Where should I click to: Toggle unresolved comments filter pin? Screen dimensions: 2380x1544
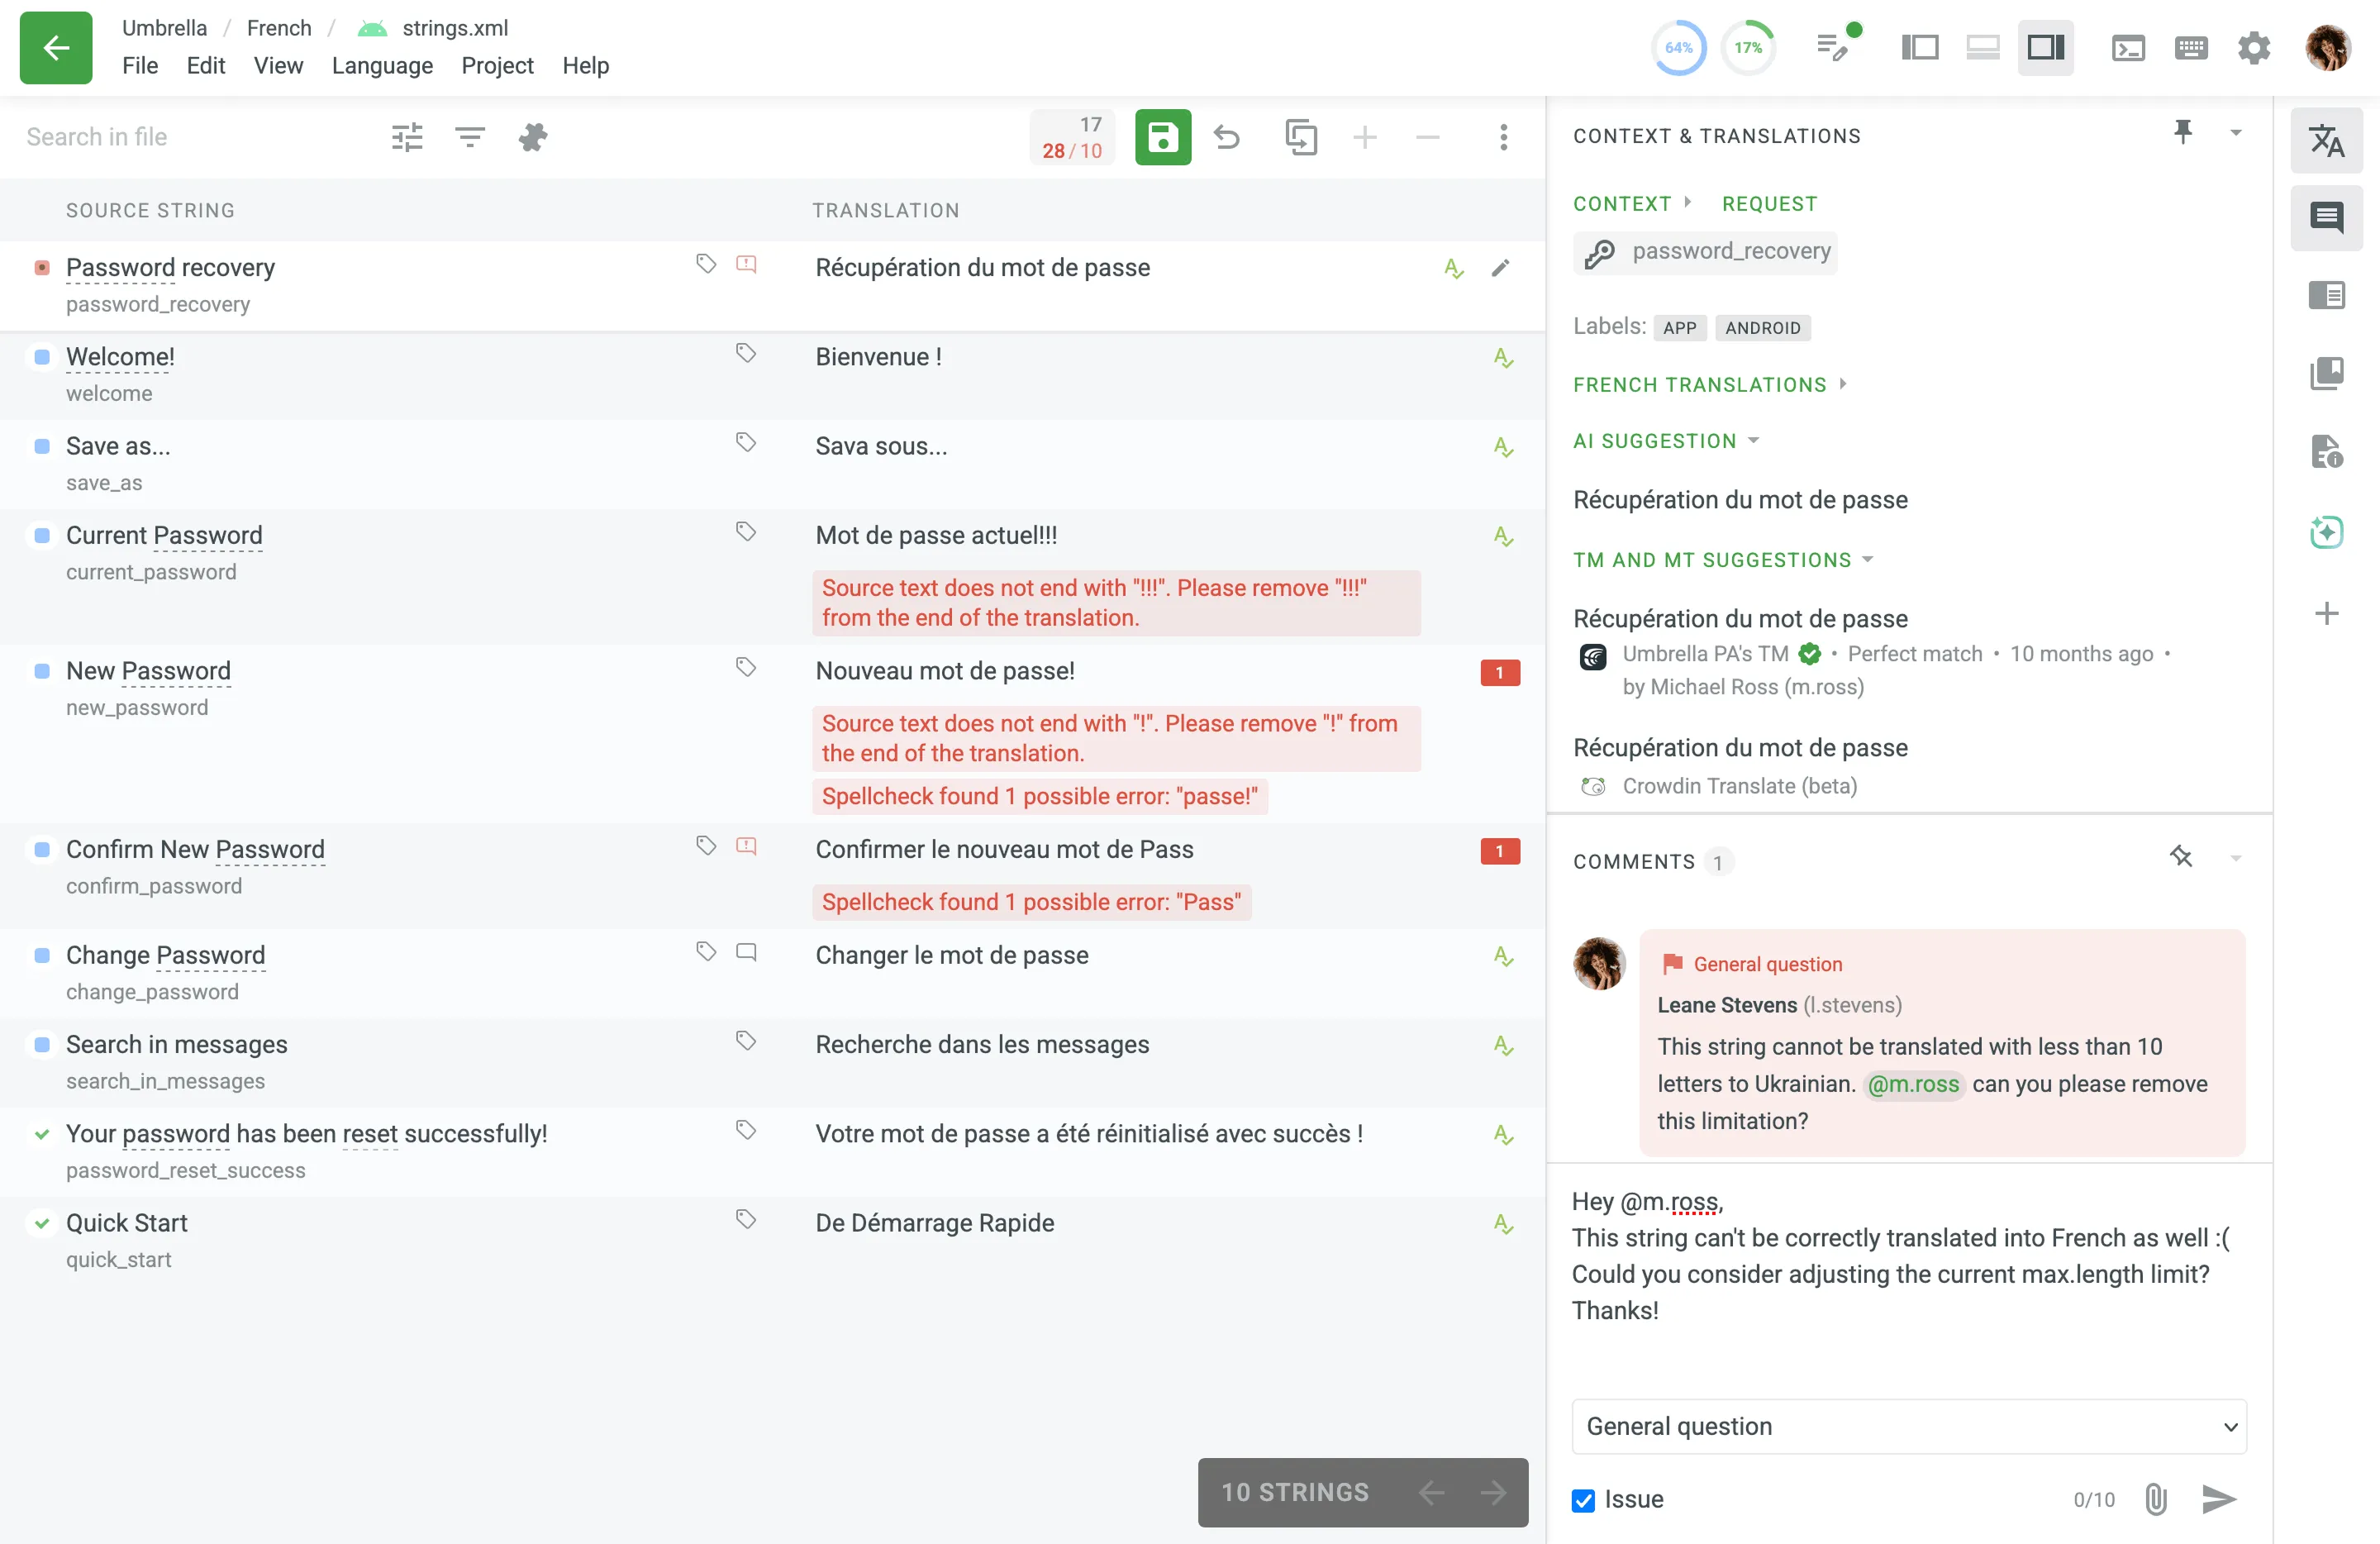[x=2182, y=857]
